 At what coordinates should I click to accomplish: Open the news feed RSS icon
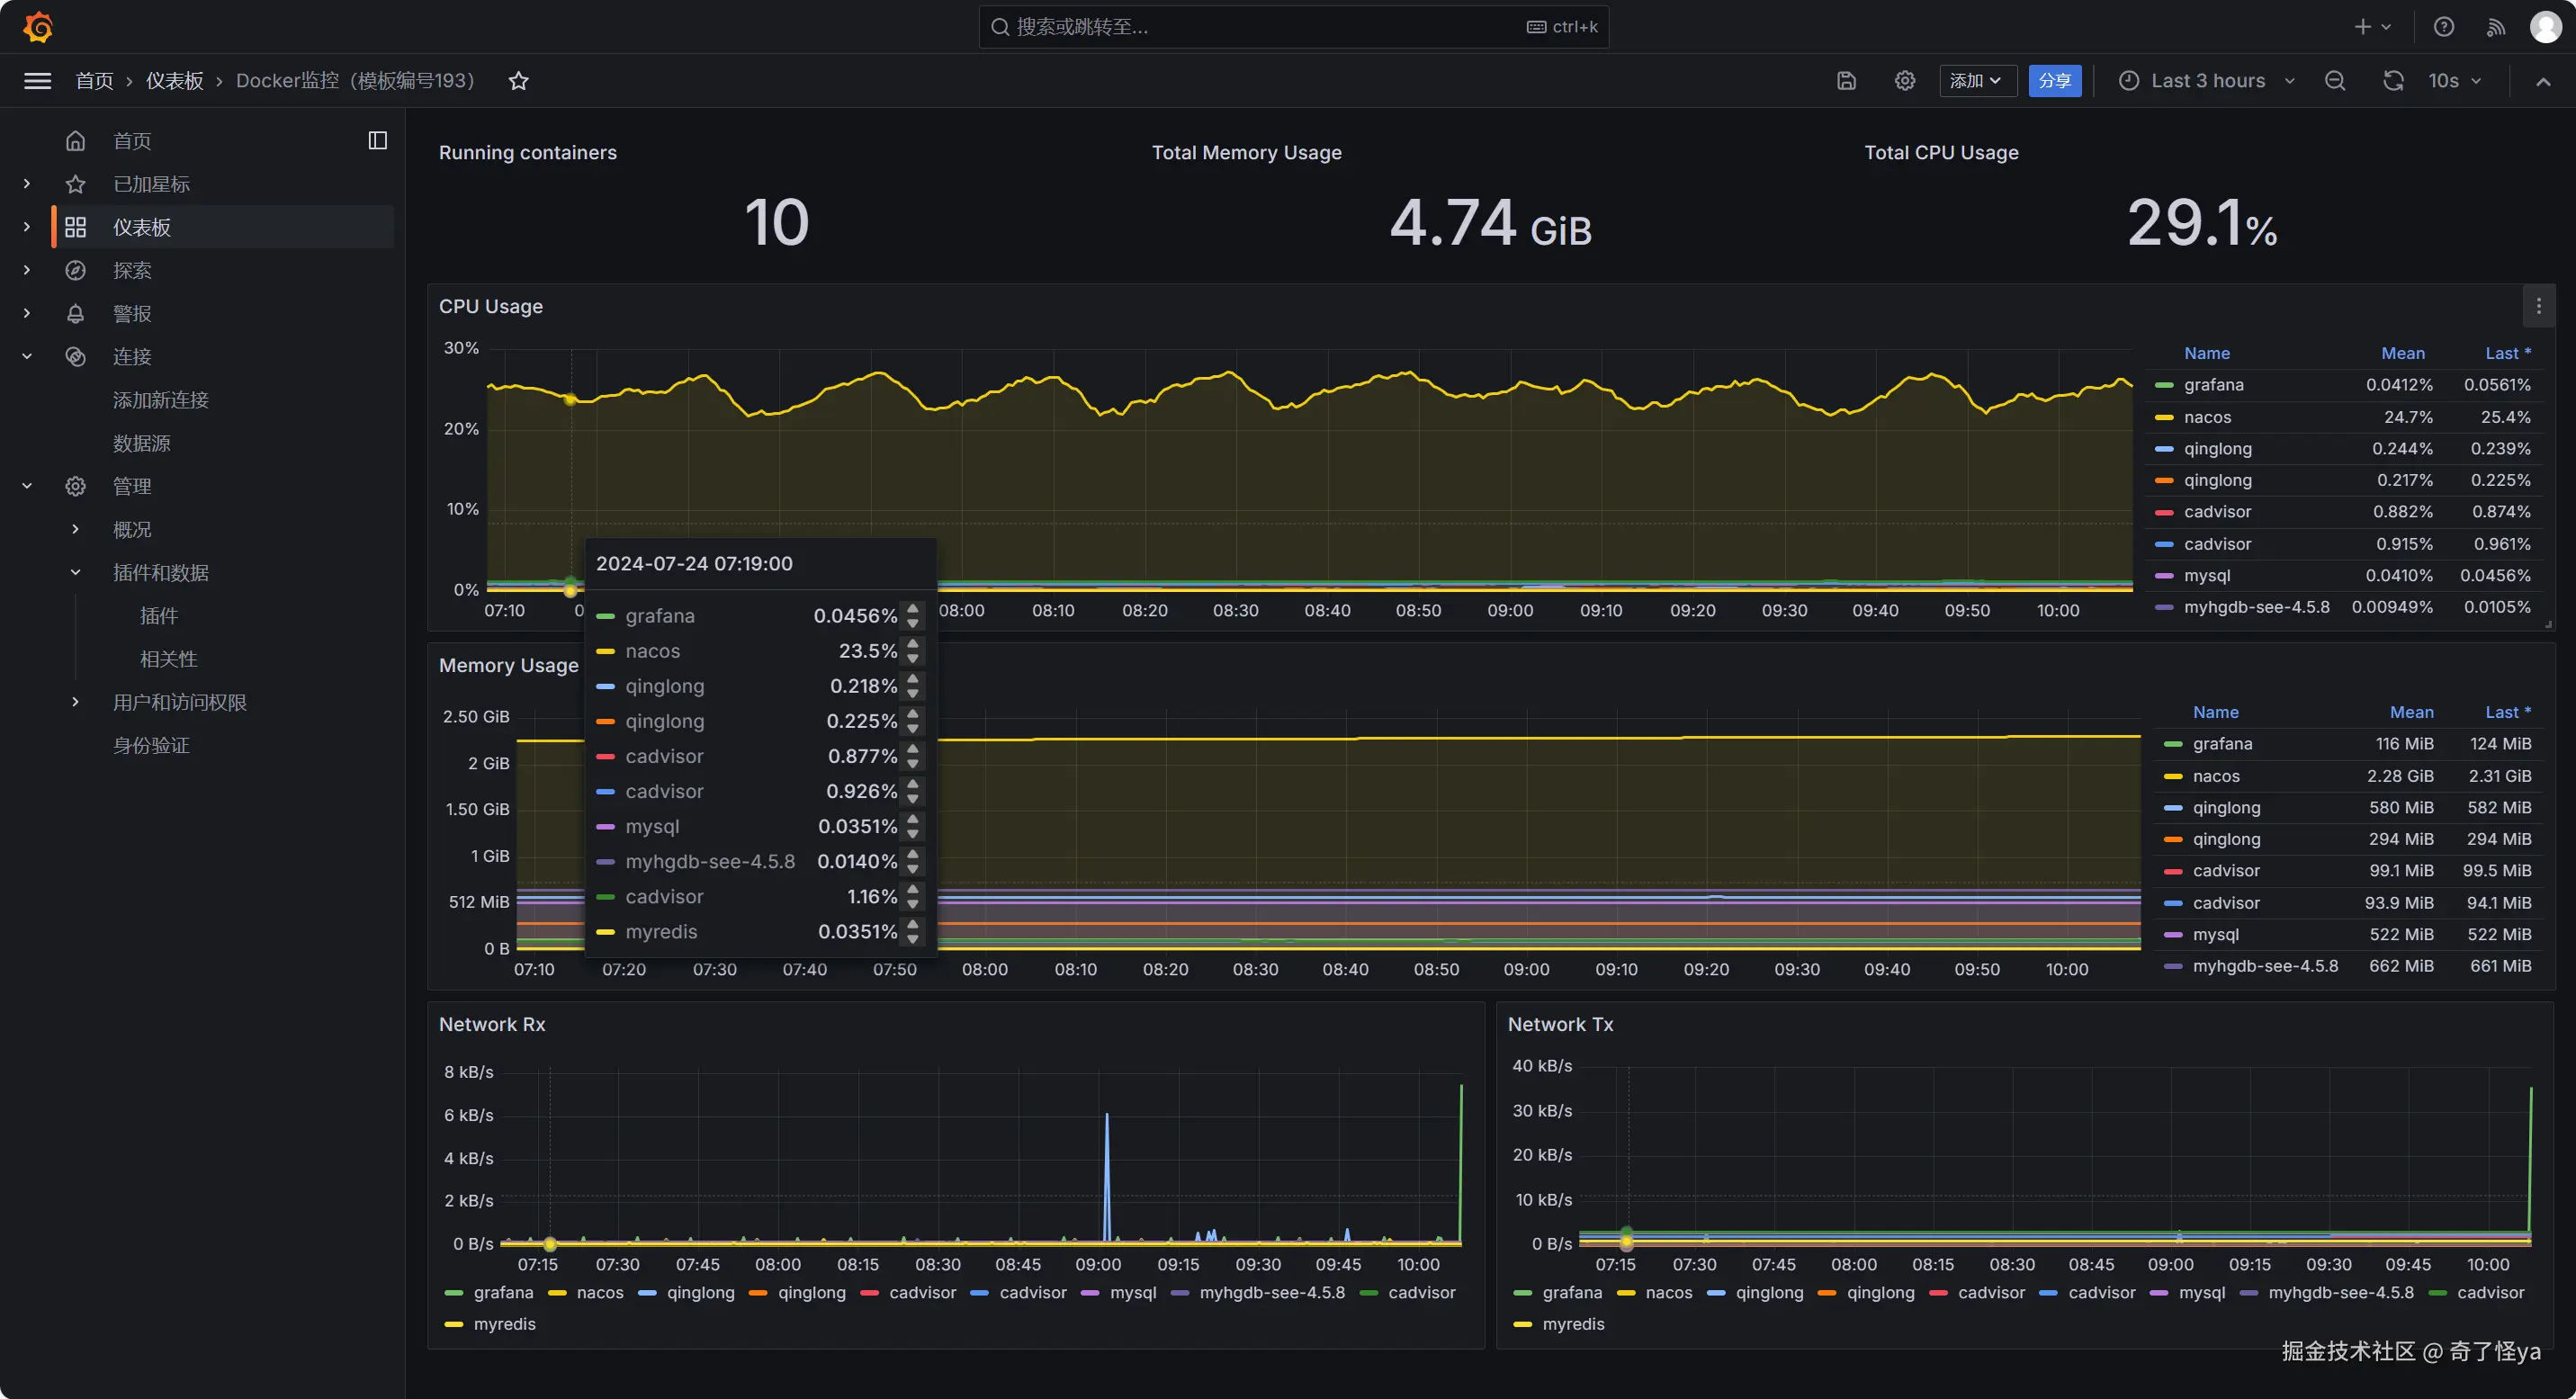(2495, 27)
